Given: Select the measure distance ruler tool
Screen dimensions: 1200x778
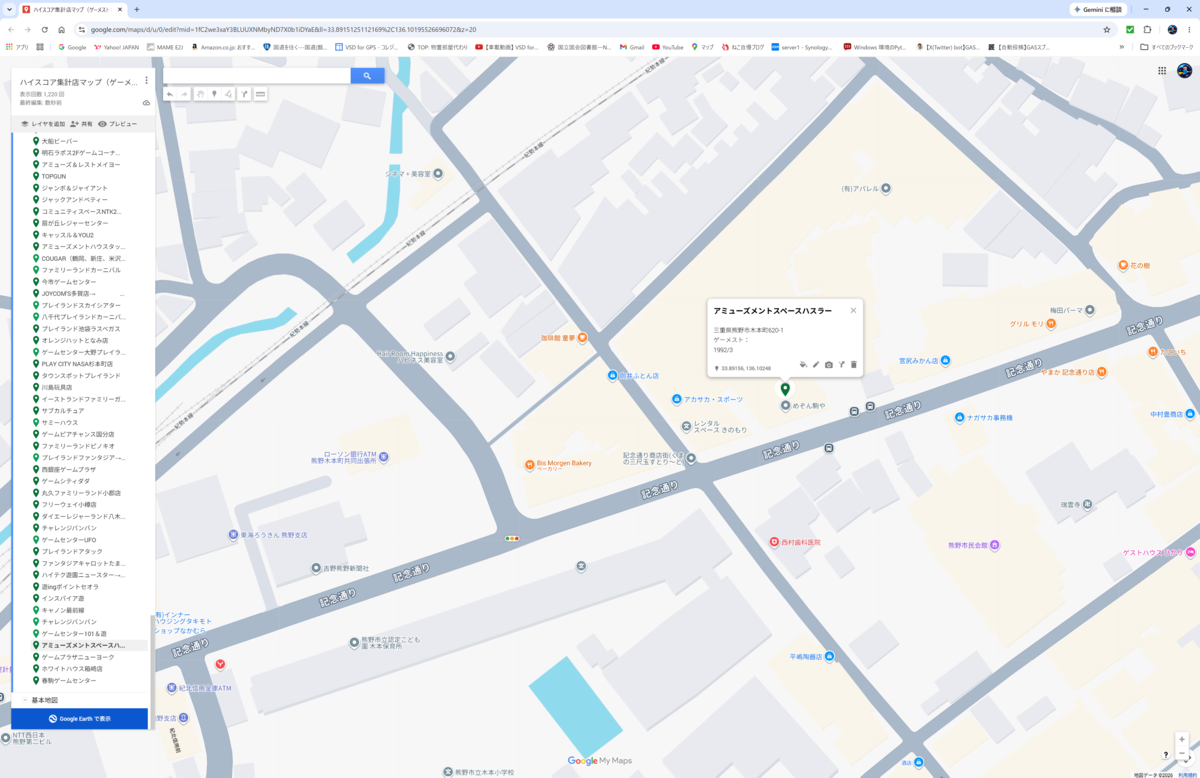Looking at the screenshot, I should tap(260, 94).
